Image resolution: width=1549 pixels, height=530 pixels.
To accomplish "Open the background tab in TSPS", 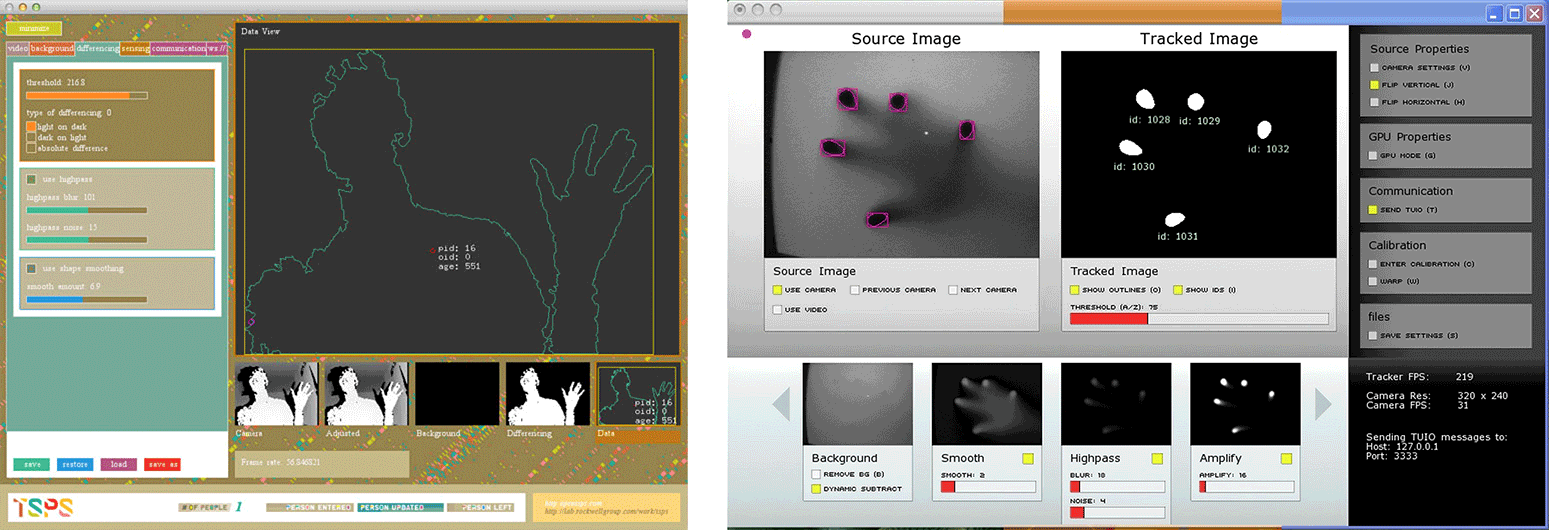I will pos(52,48).
